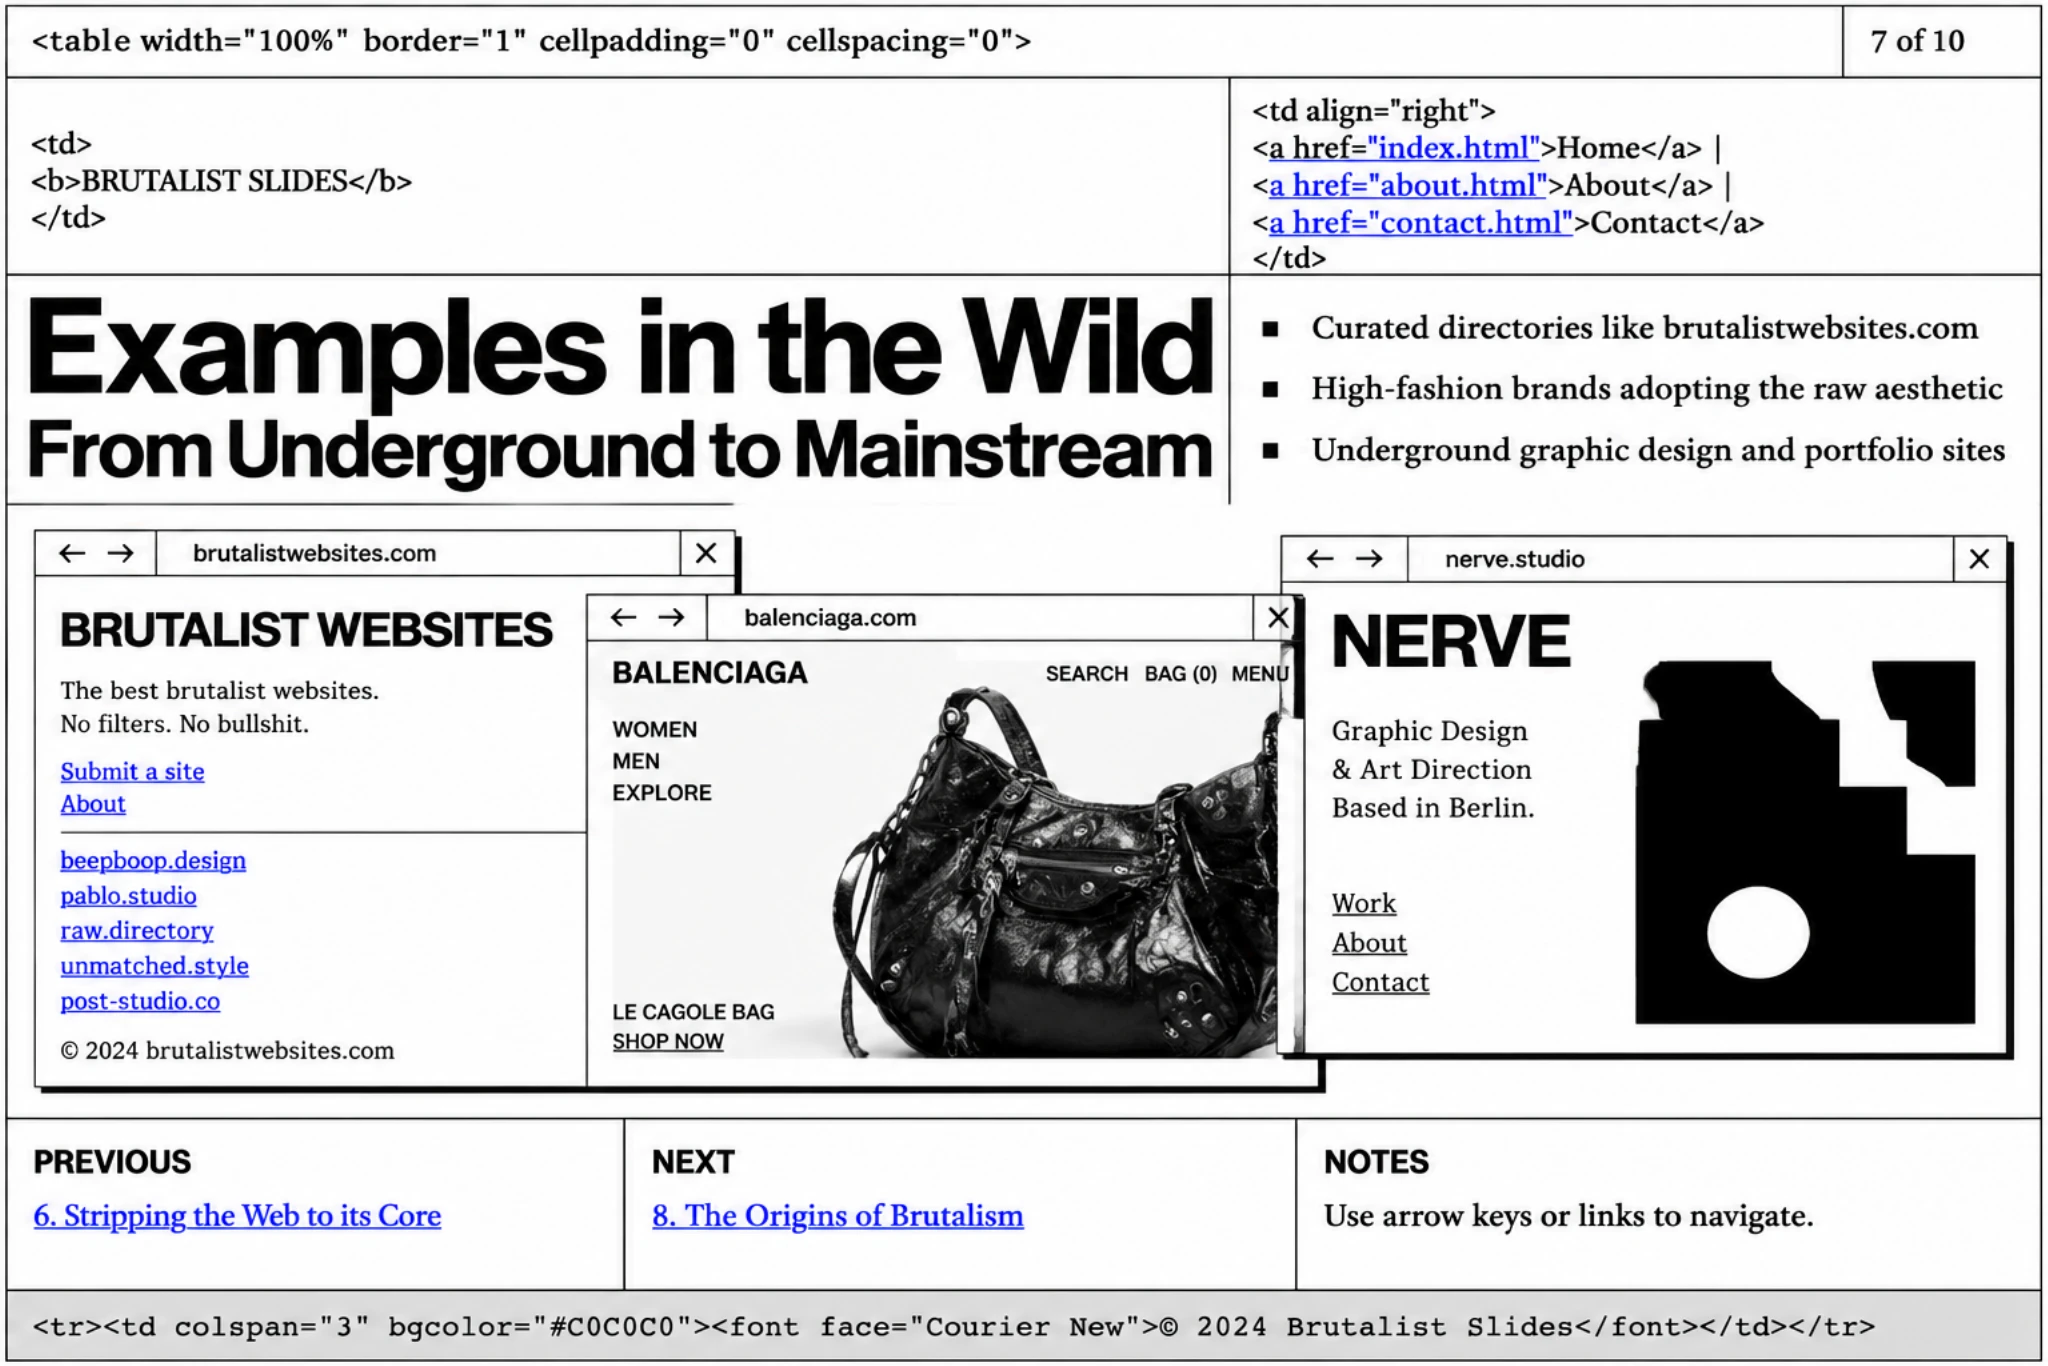
Task: Click the BALENCIAGA logo text
Action: point(710,673)
